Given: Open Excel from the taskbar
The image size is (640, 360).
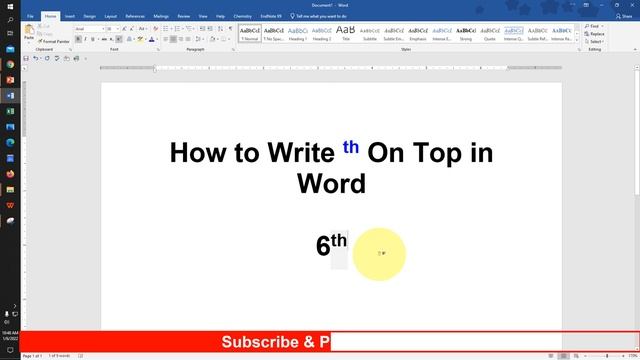Looking at the screenshot, I should click(x=10, y=111).
